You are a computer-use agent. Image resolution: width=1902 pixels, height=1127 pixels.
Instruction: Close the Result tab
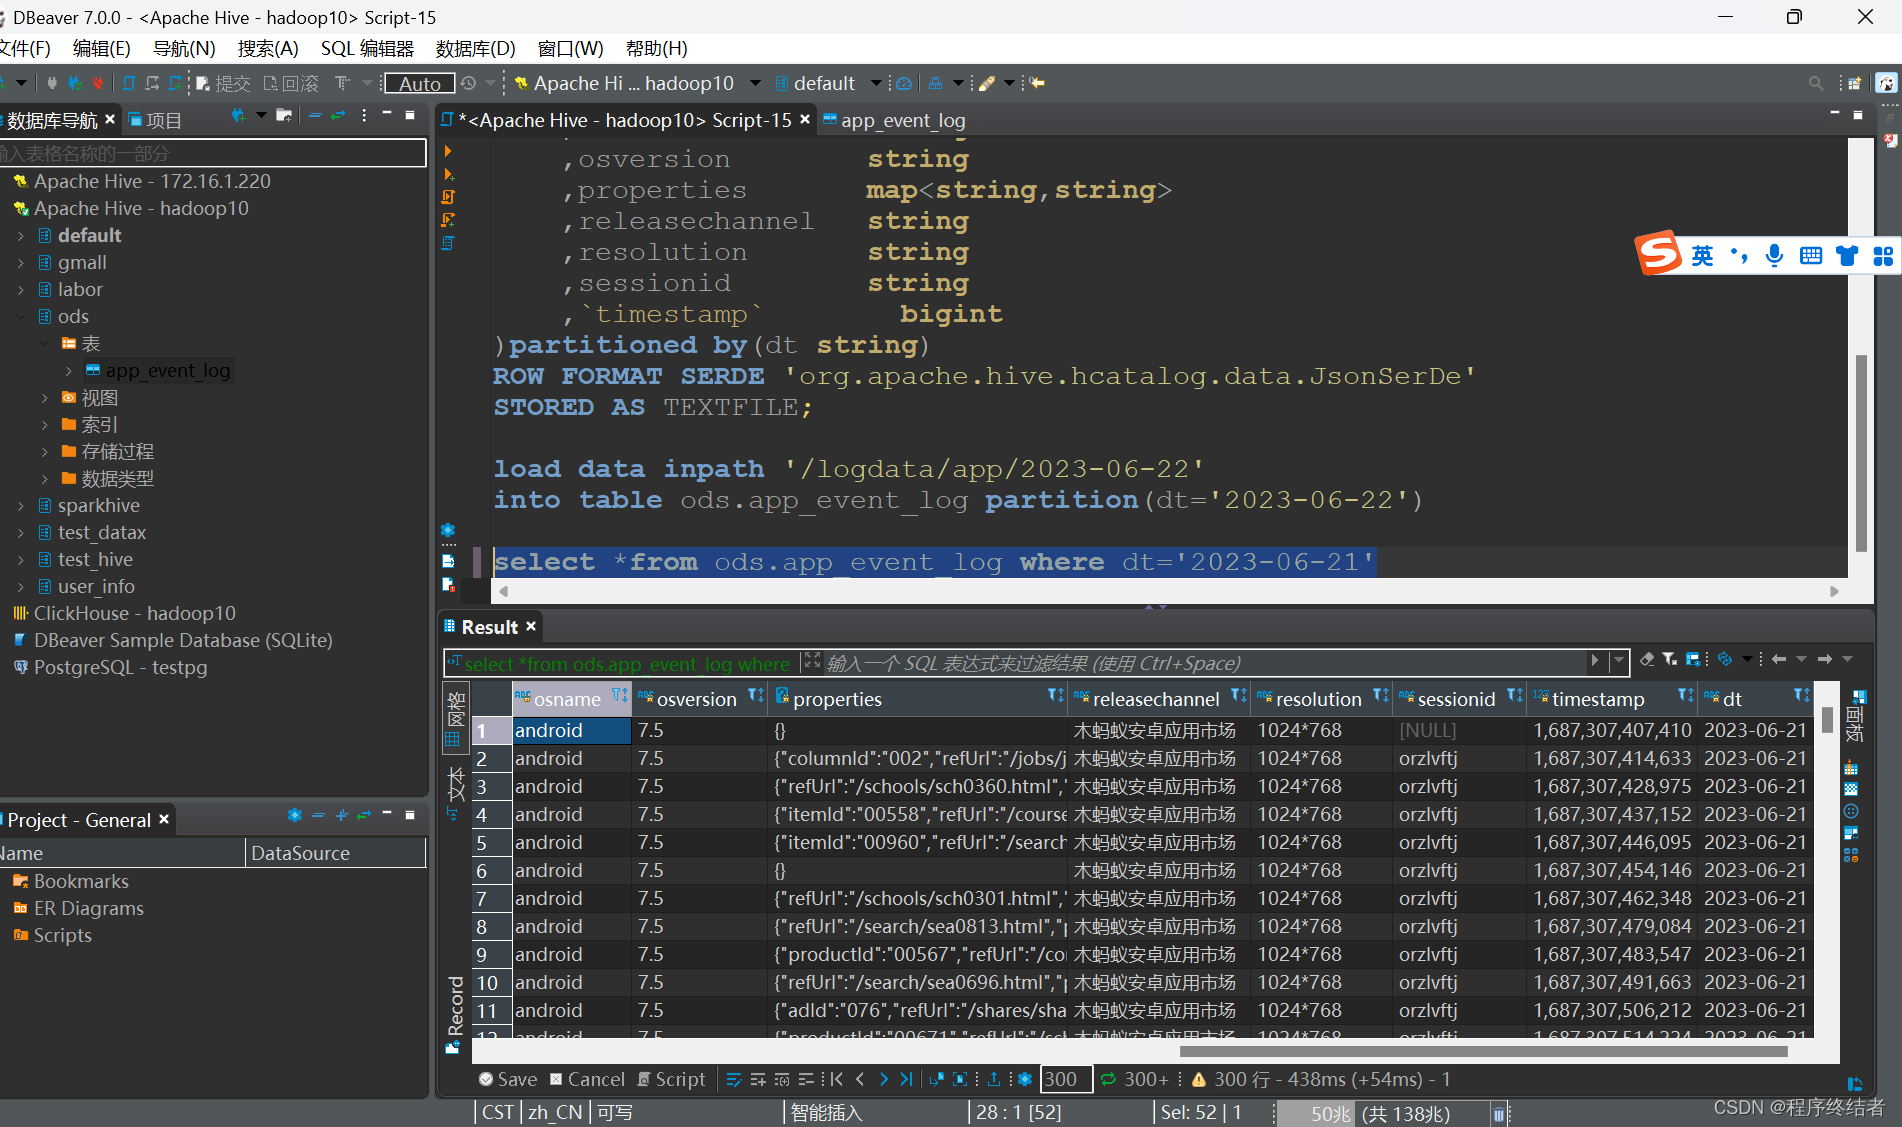click(x=531, y=626)
